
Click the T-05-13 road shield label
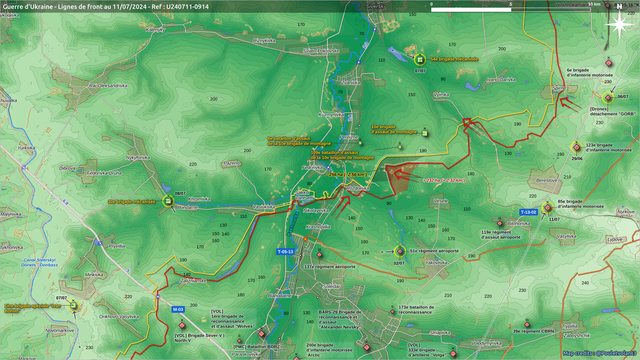pos(285,251)
